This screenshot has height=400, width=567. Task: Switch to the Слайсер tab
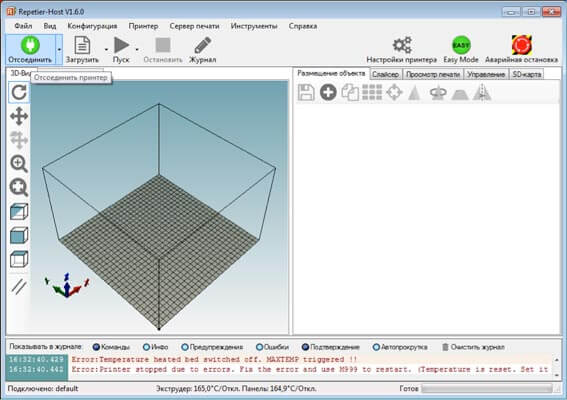click(385, 74)
